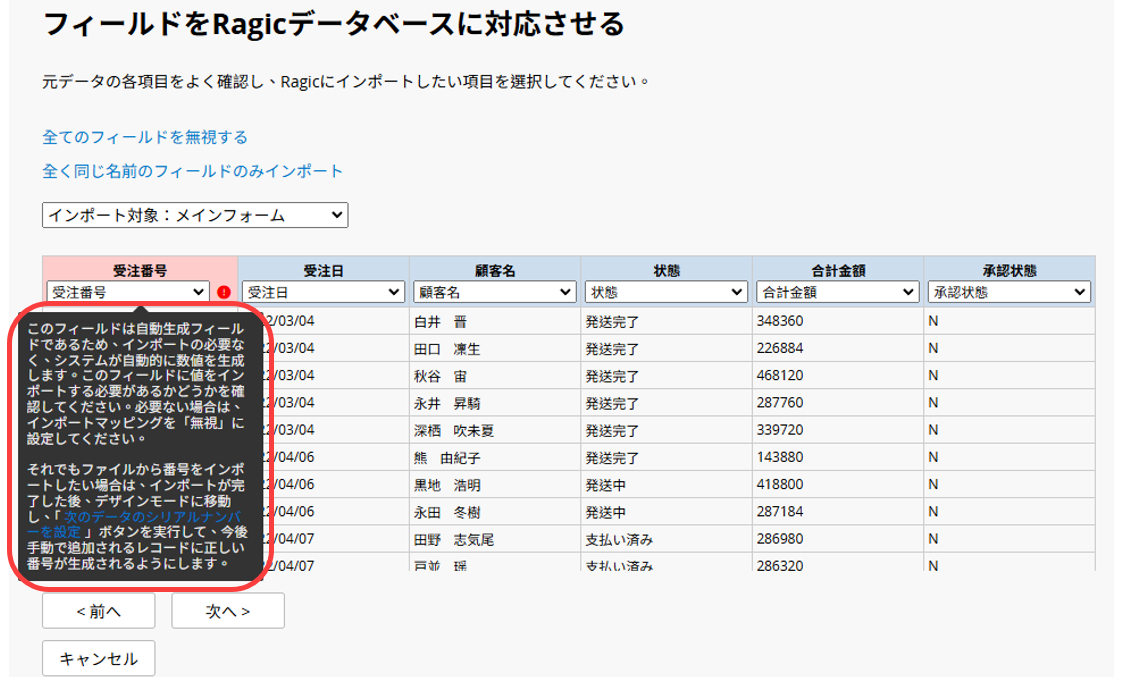Click the amount cell 287184
This screenshot has height=677, width=1133.
[x=837, y=512]
